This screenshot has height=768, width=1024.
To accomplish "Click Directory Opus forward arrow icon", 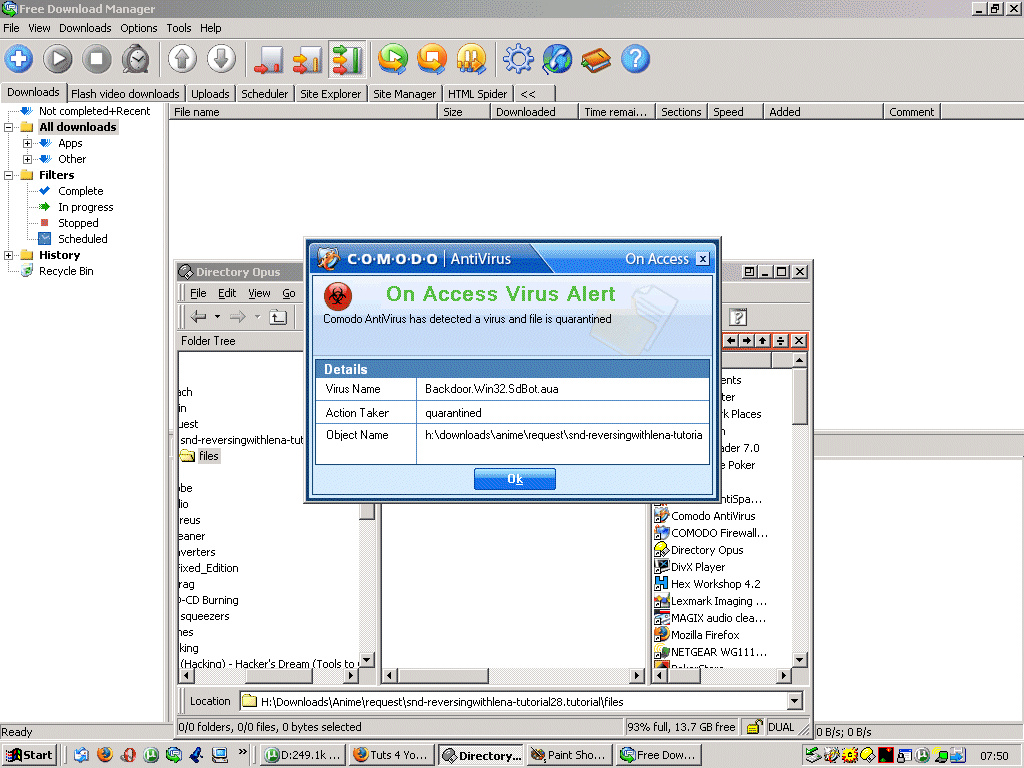I will tap(238, 317).
